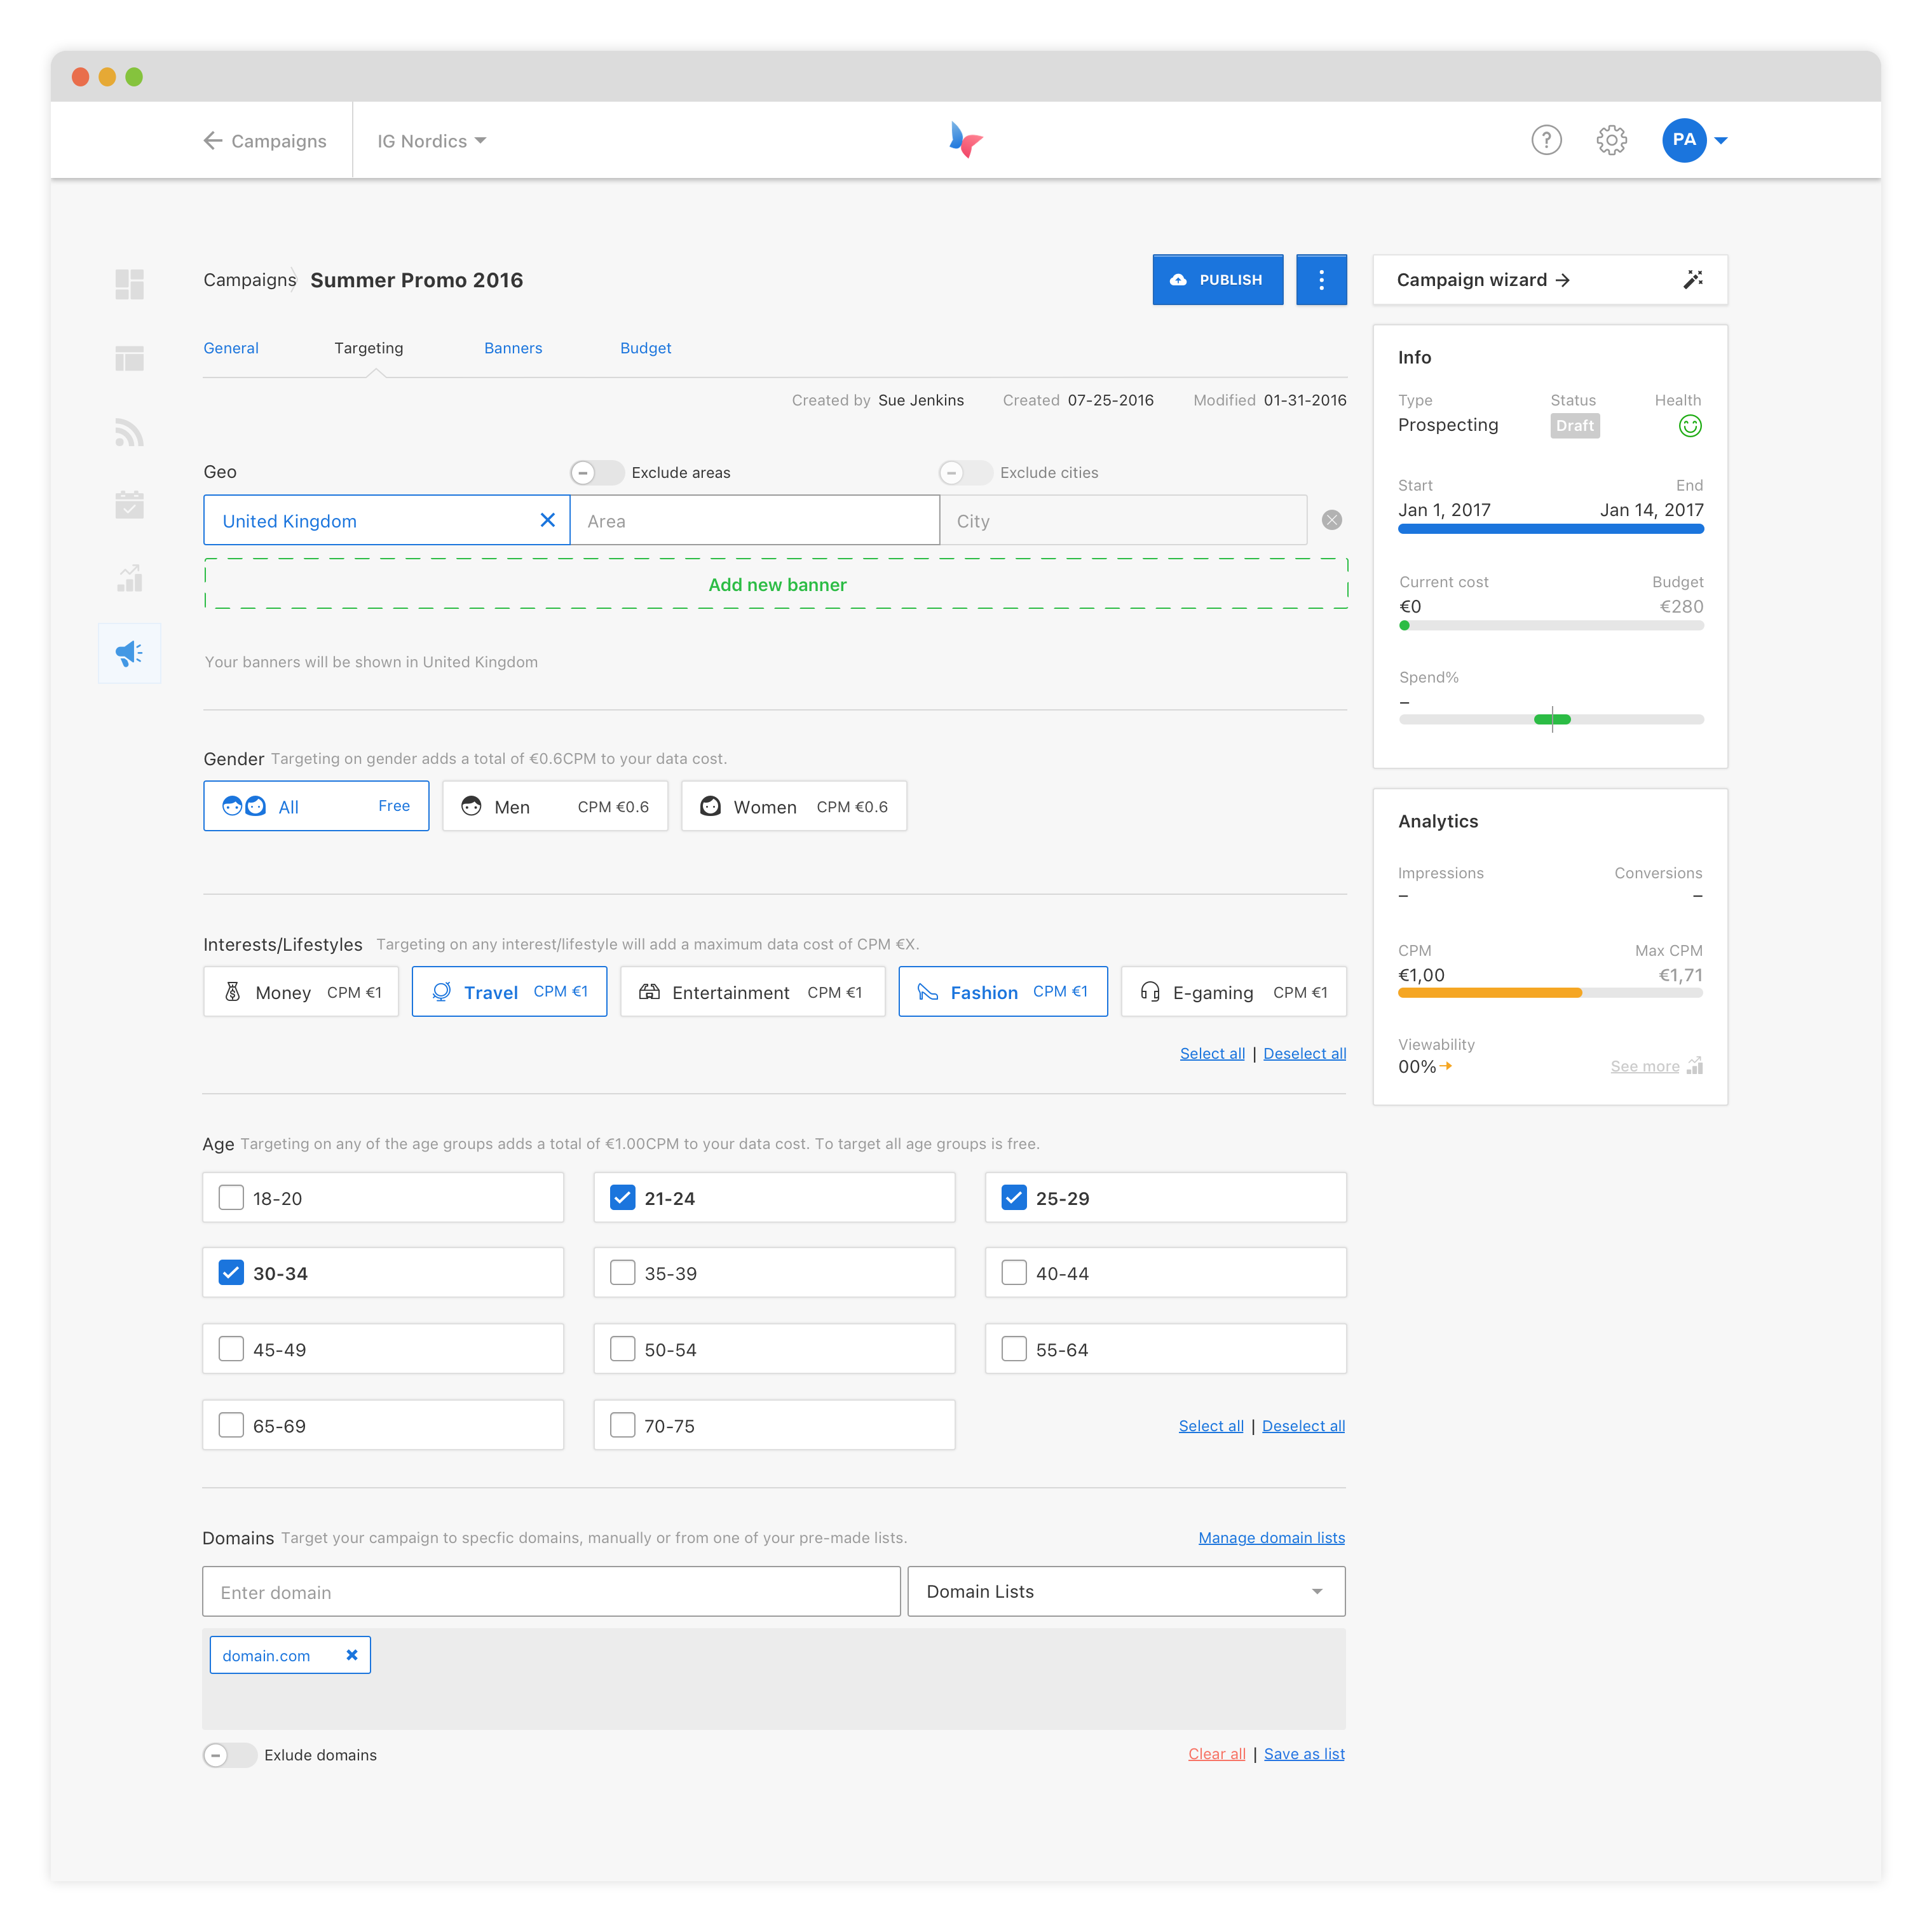Expand the PA user profile menu arrow
1932x1932 pixels.
1721,141
